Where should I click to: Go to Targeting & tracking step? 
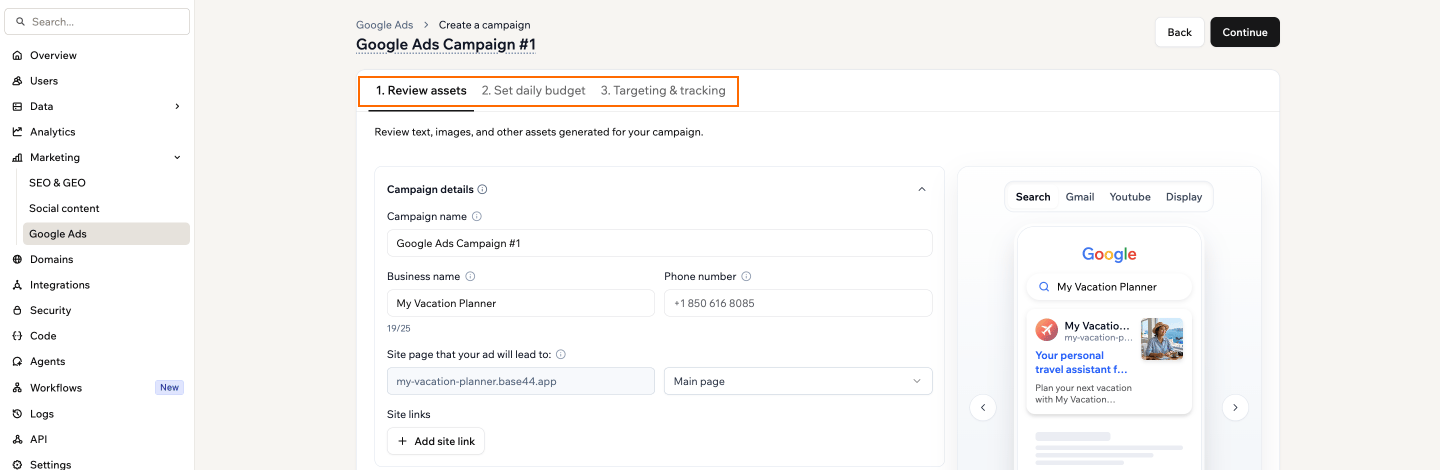point(663,90)
